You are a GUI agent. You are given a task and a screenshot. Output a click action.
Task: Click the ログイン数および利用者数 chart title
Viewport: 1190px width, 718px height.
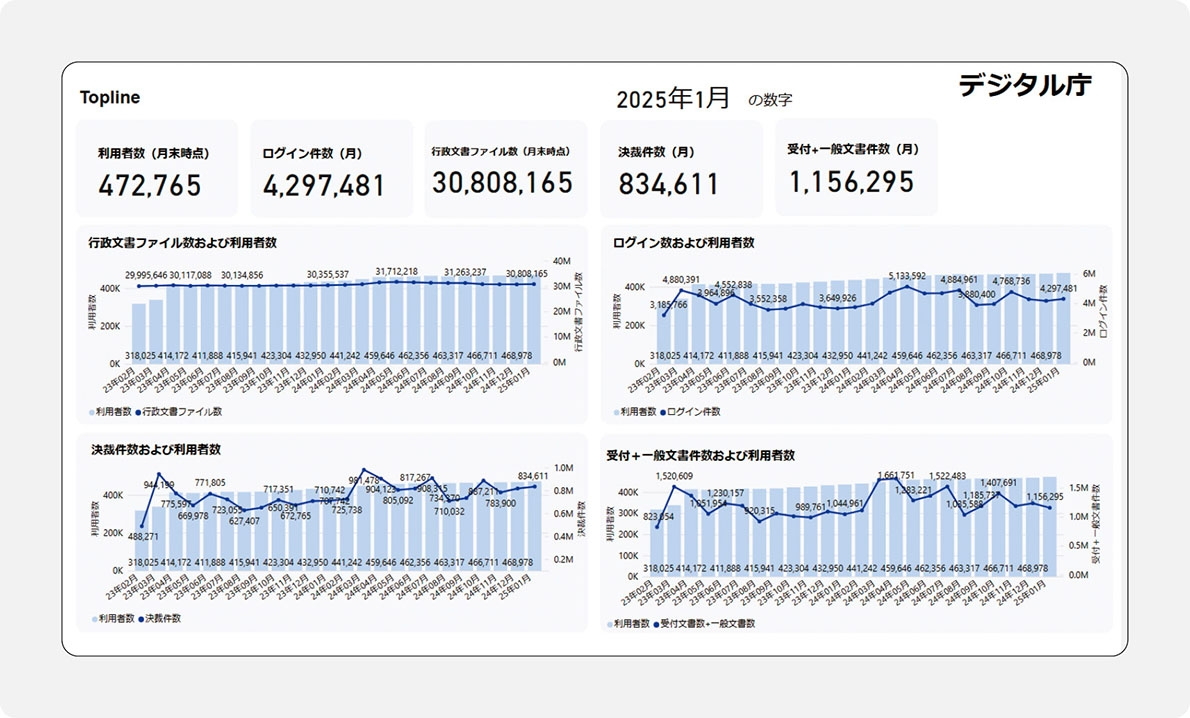coord(684,243)
